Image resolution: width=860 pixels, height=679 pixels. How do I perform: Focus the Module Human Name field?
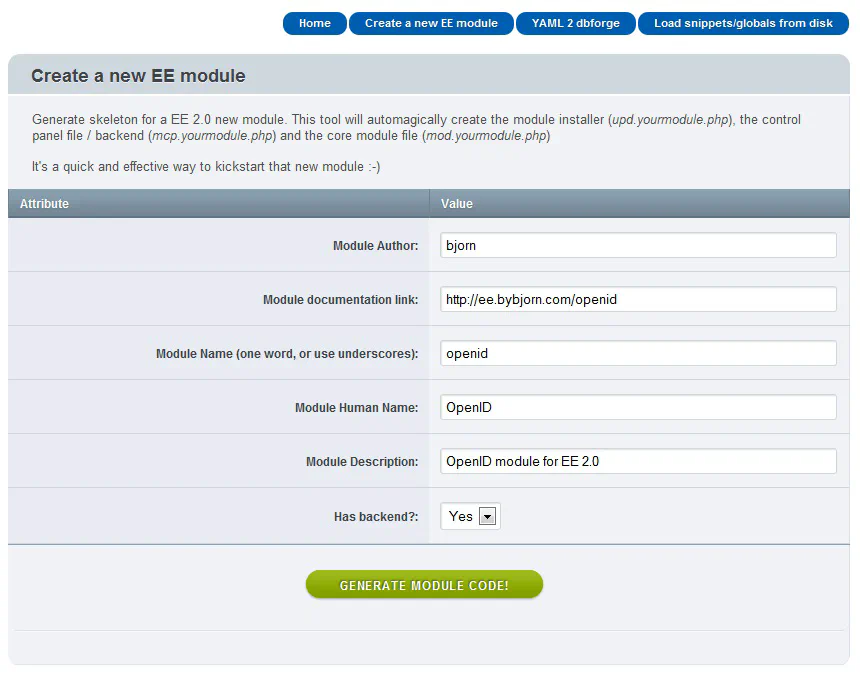[x=638, y=408]
